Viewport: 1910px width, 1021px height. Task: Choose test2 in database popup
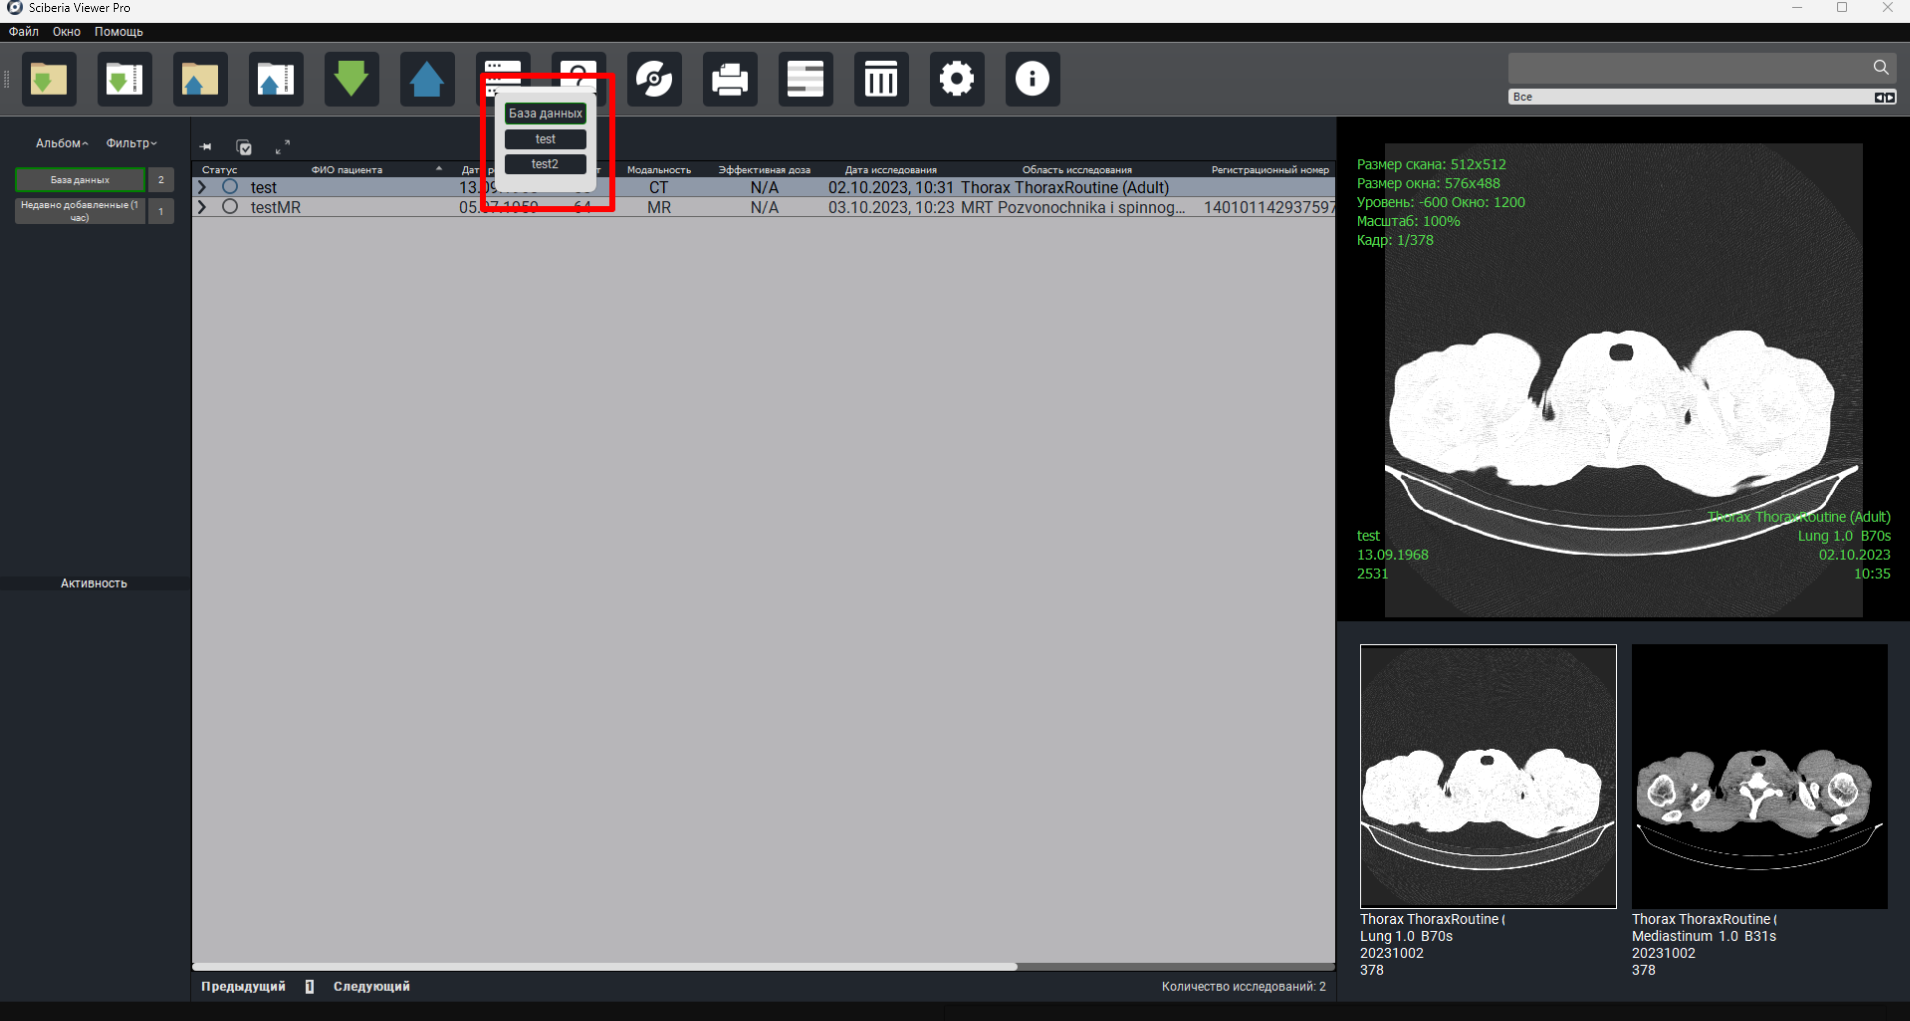point(545,164)
